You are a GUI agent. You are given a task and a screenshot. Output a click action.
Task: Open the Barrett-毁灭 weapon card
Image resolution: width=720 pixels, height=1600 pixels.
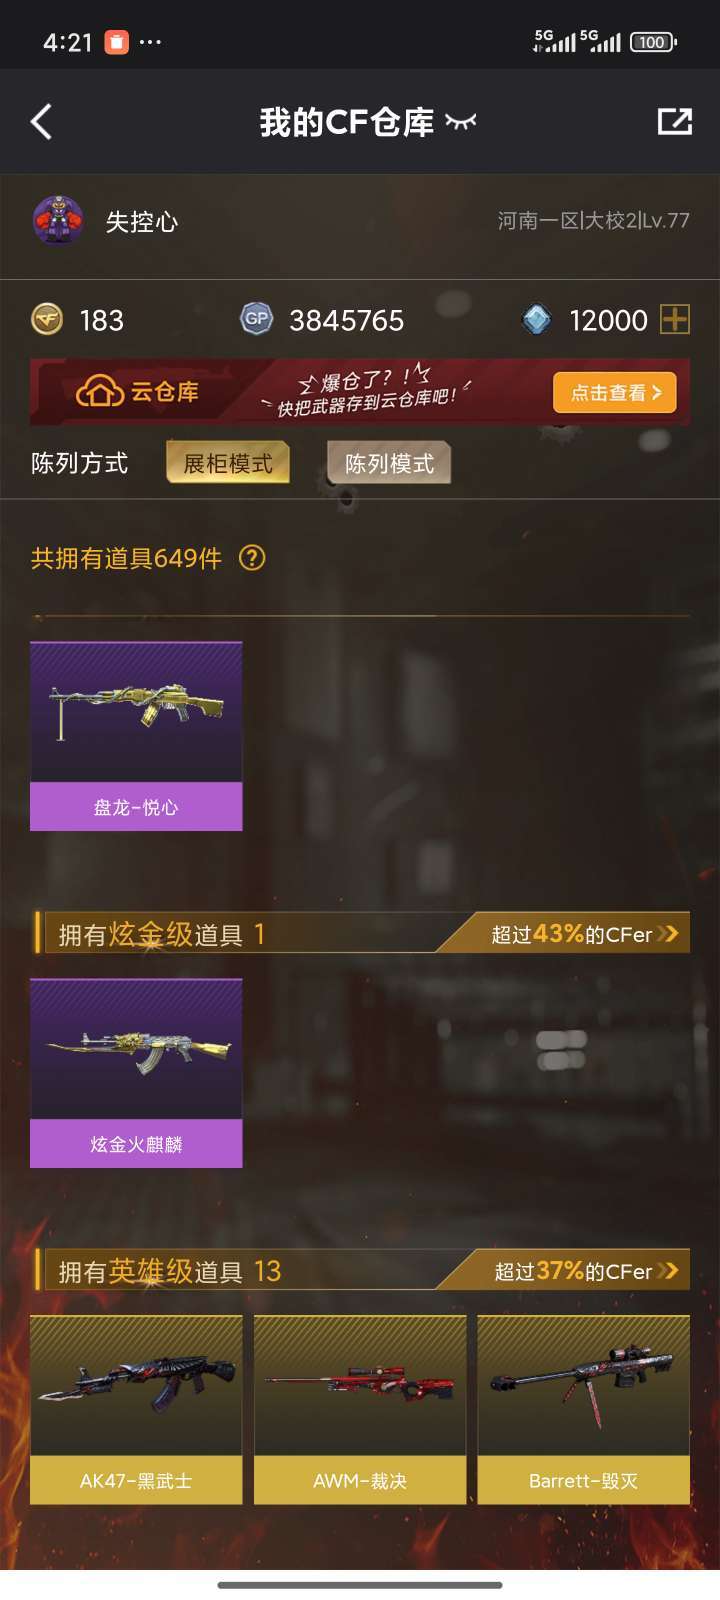tap(584, 1410)
